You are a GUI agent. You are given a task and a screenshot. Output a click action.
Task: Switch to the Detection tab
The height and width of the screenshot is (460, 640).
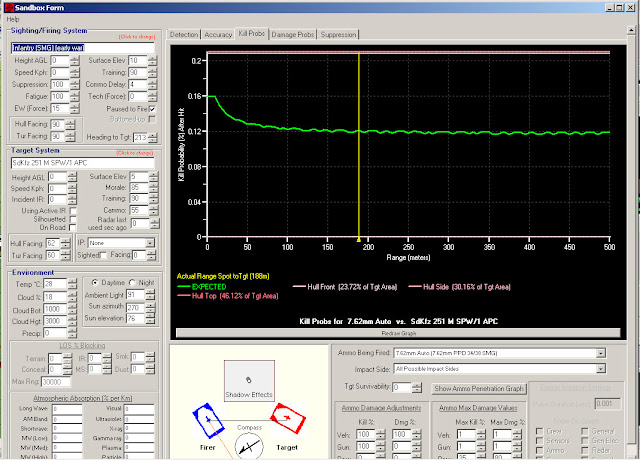point(184,35)
